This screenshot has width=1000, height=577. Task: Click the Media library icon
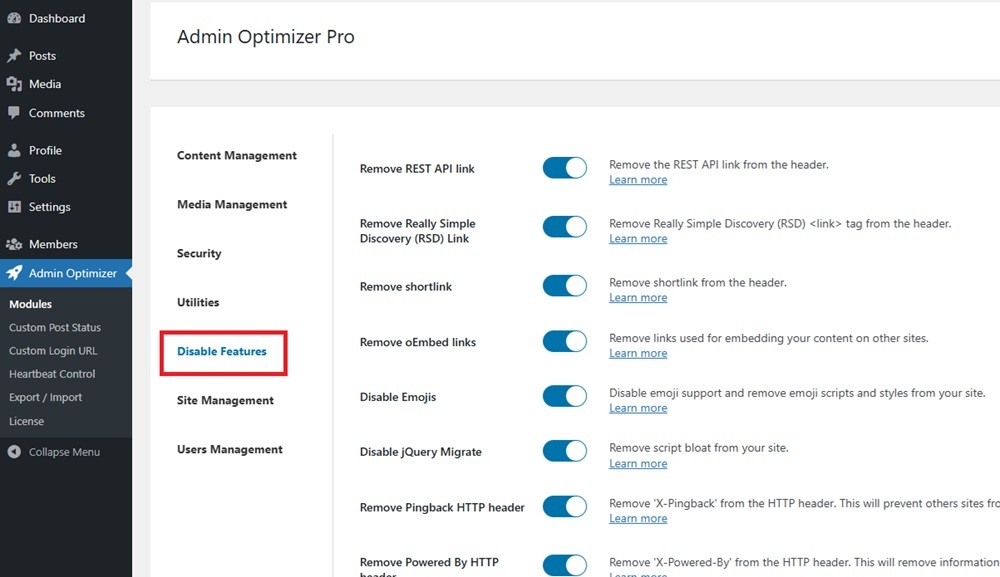click(x=14, y=84)
